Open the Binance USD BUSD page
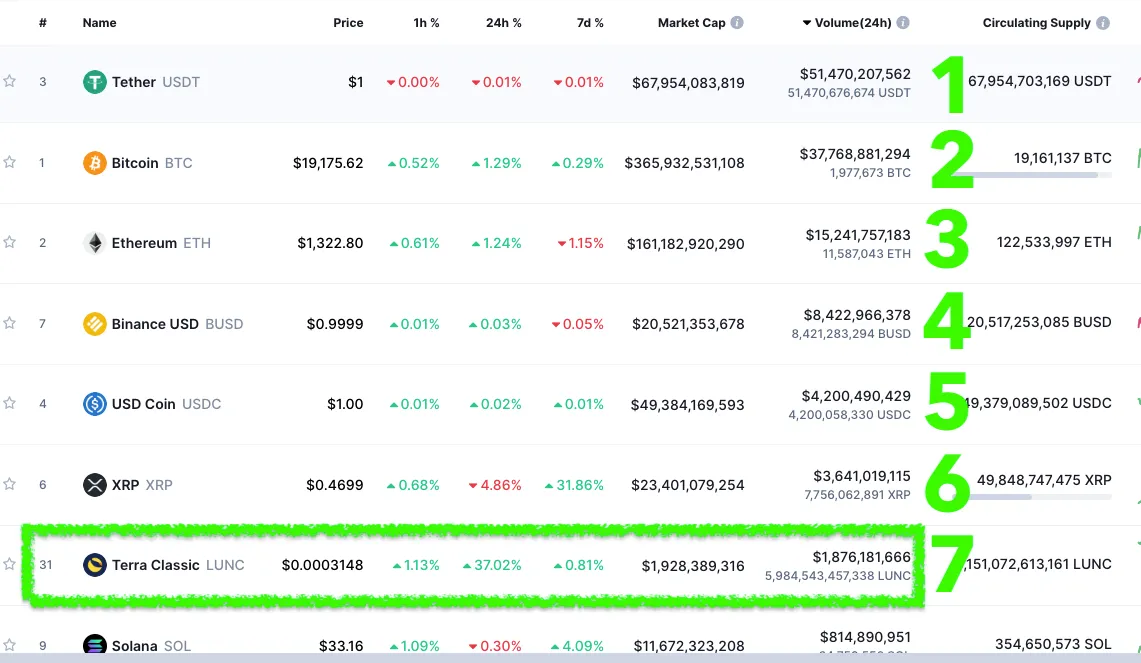Viewport: 1141px width, 663px height. click(x=178, y=324)
